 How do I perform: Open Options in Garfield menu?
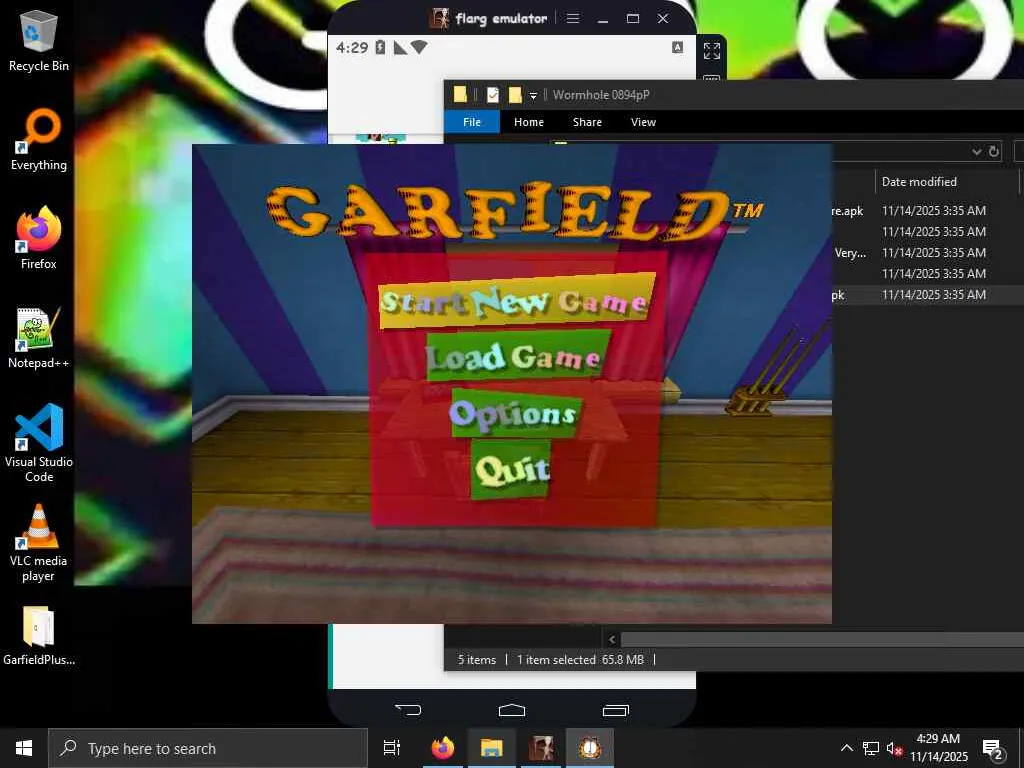click(515, 413)
